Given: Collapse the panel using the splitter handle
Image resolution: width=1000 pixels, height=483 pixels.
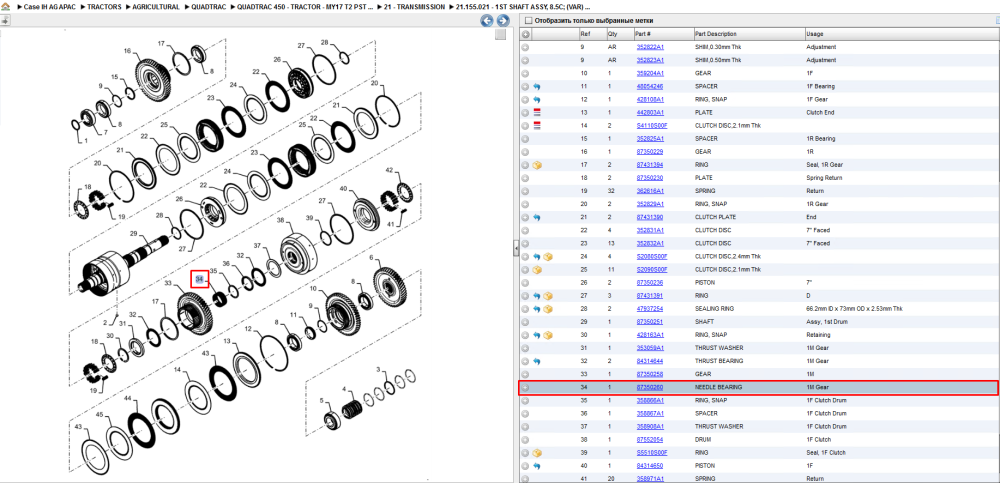Looking at the screenshot, I should 515,250.
